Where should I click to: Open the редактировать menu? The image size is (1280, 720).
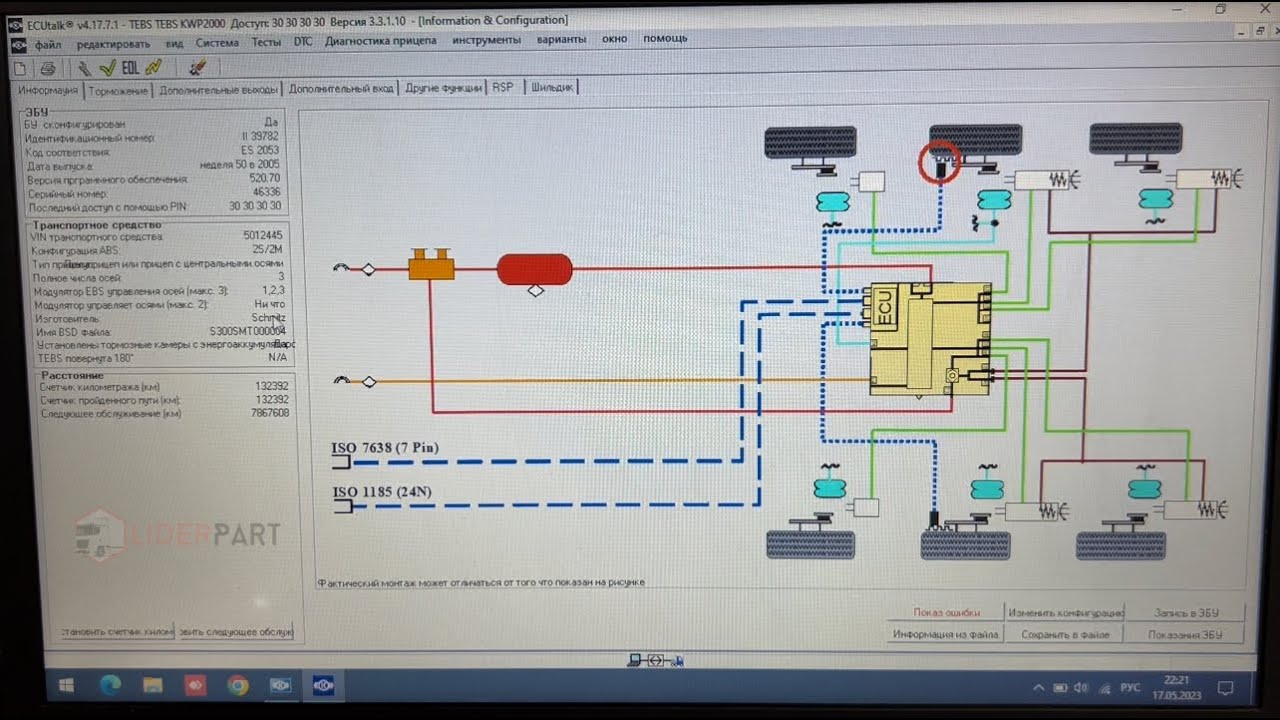113,43
